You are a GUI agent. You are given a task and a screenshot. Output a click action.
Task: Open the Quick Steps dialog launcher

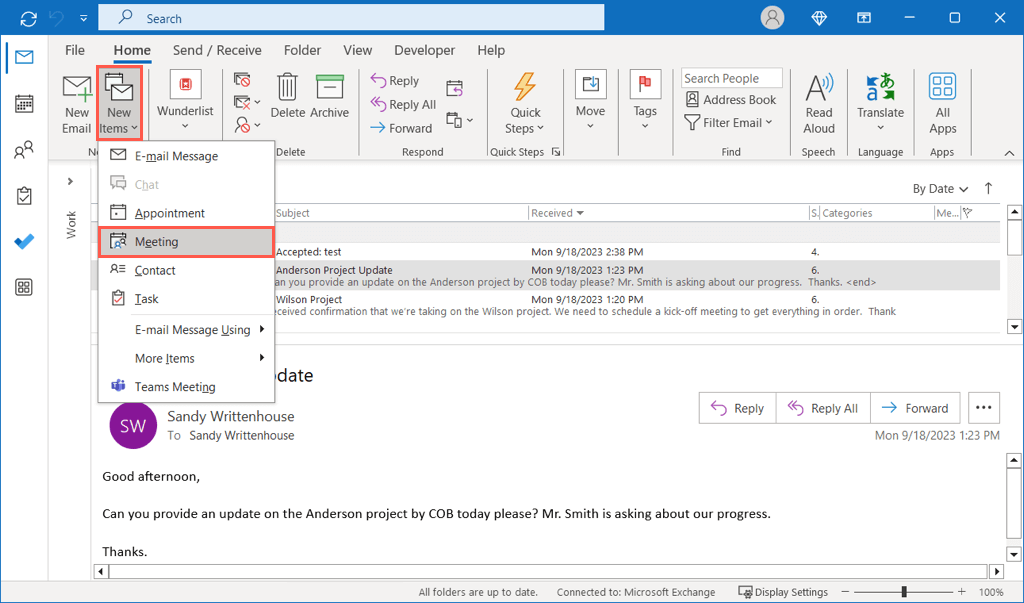point(556,152)
